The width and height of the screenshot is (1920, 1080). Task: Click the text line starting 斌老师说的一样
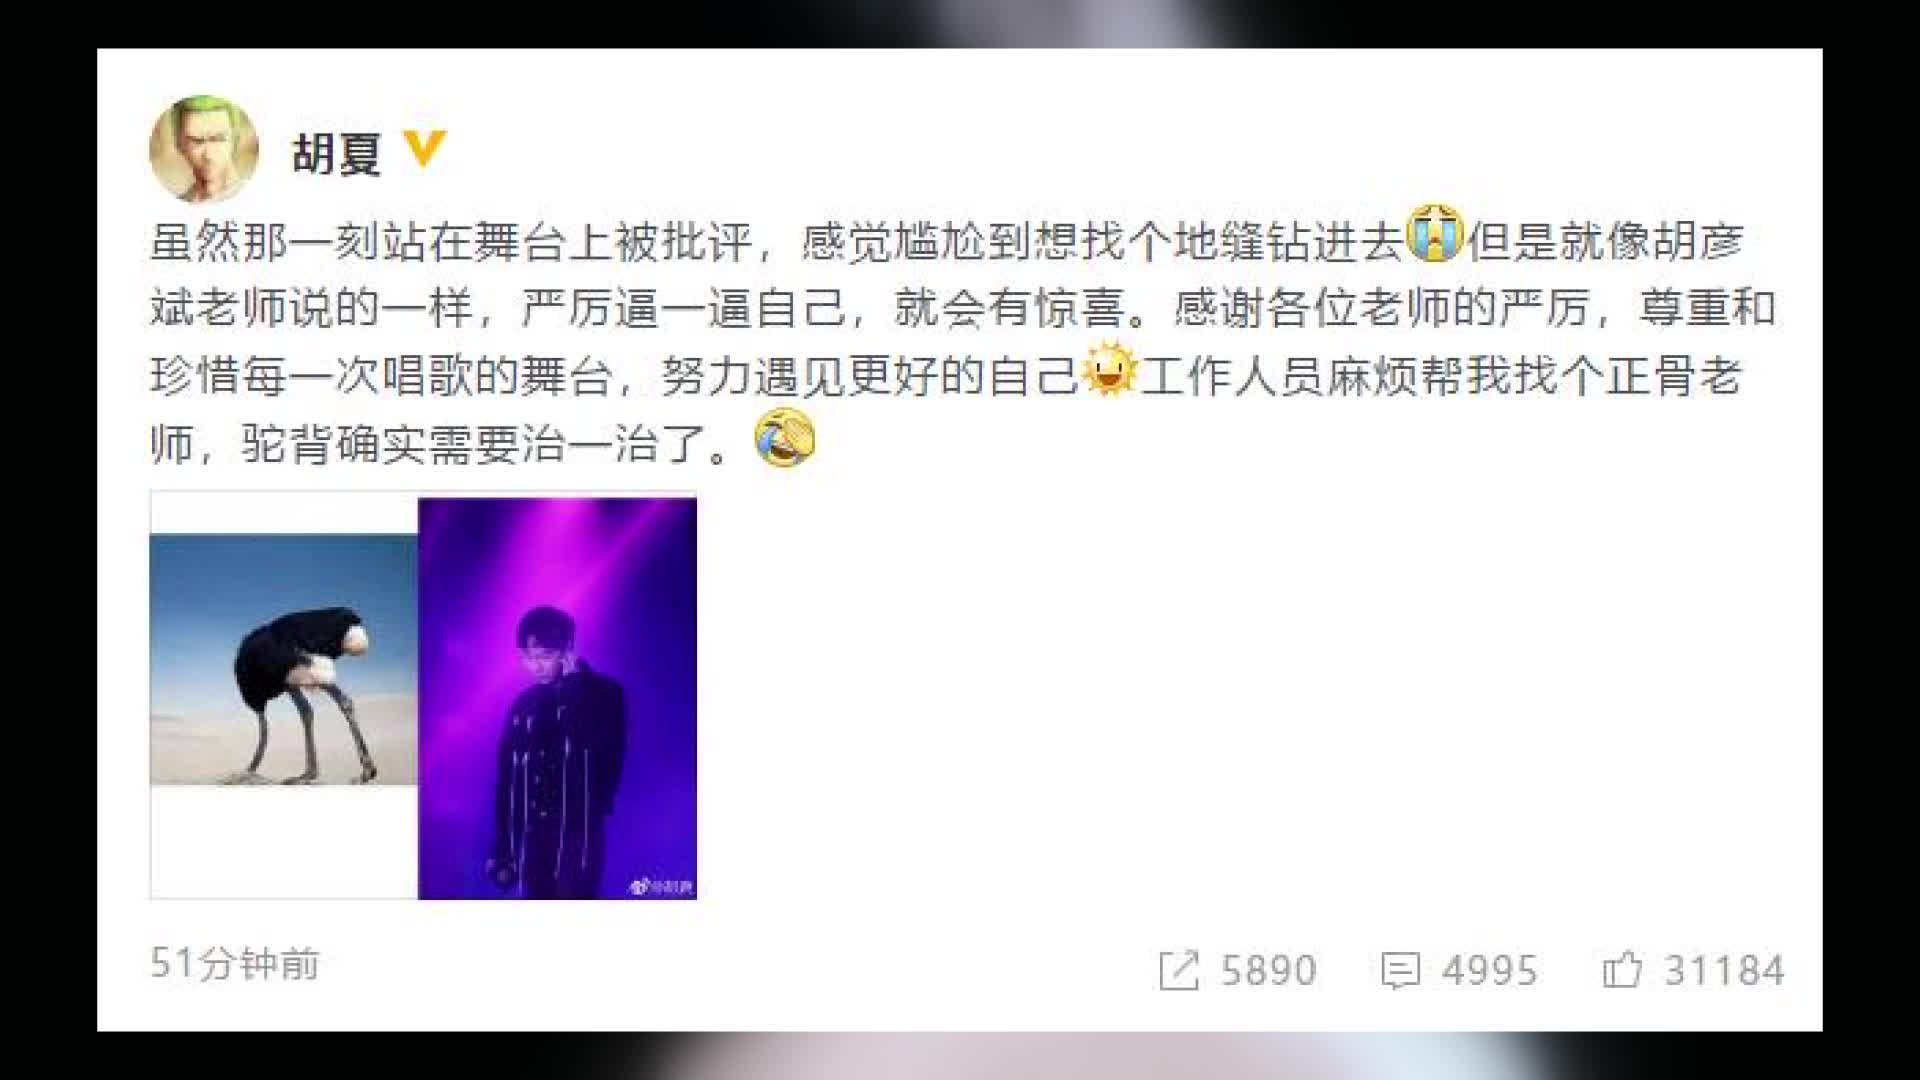coord(962,308)
